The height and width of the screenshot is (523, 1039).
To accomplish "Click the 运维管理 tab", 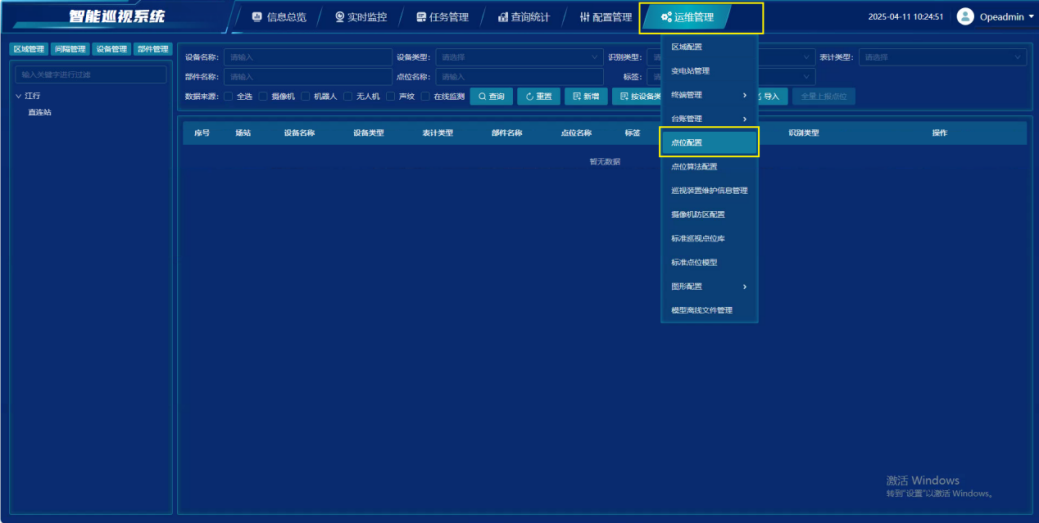I will click(x=687, y=17).
